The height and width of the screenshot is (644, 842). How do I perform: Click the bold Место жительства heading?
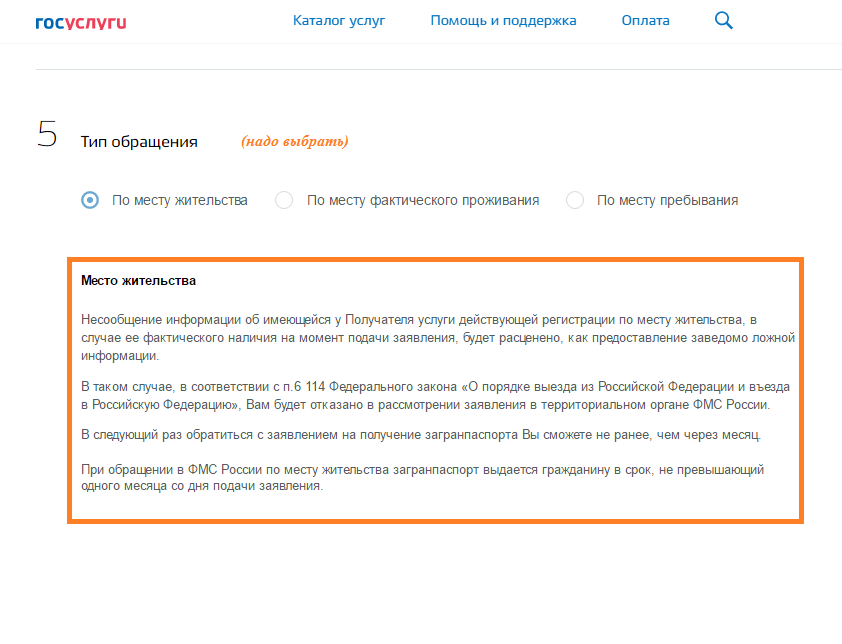[139, 280]
